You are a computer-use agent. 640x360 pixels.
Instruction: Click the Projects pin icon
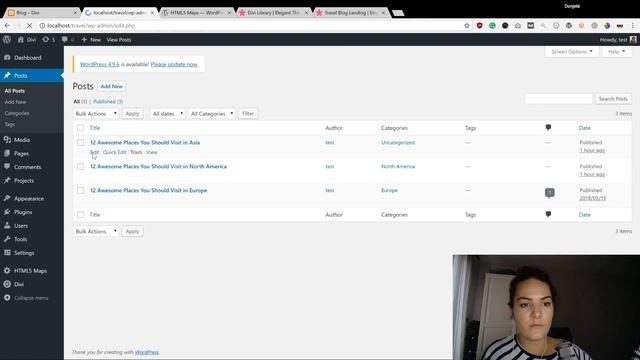point(7,180)
